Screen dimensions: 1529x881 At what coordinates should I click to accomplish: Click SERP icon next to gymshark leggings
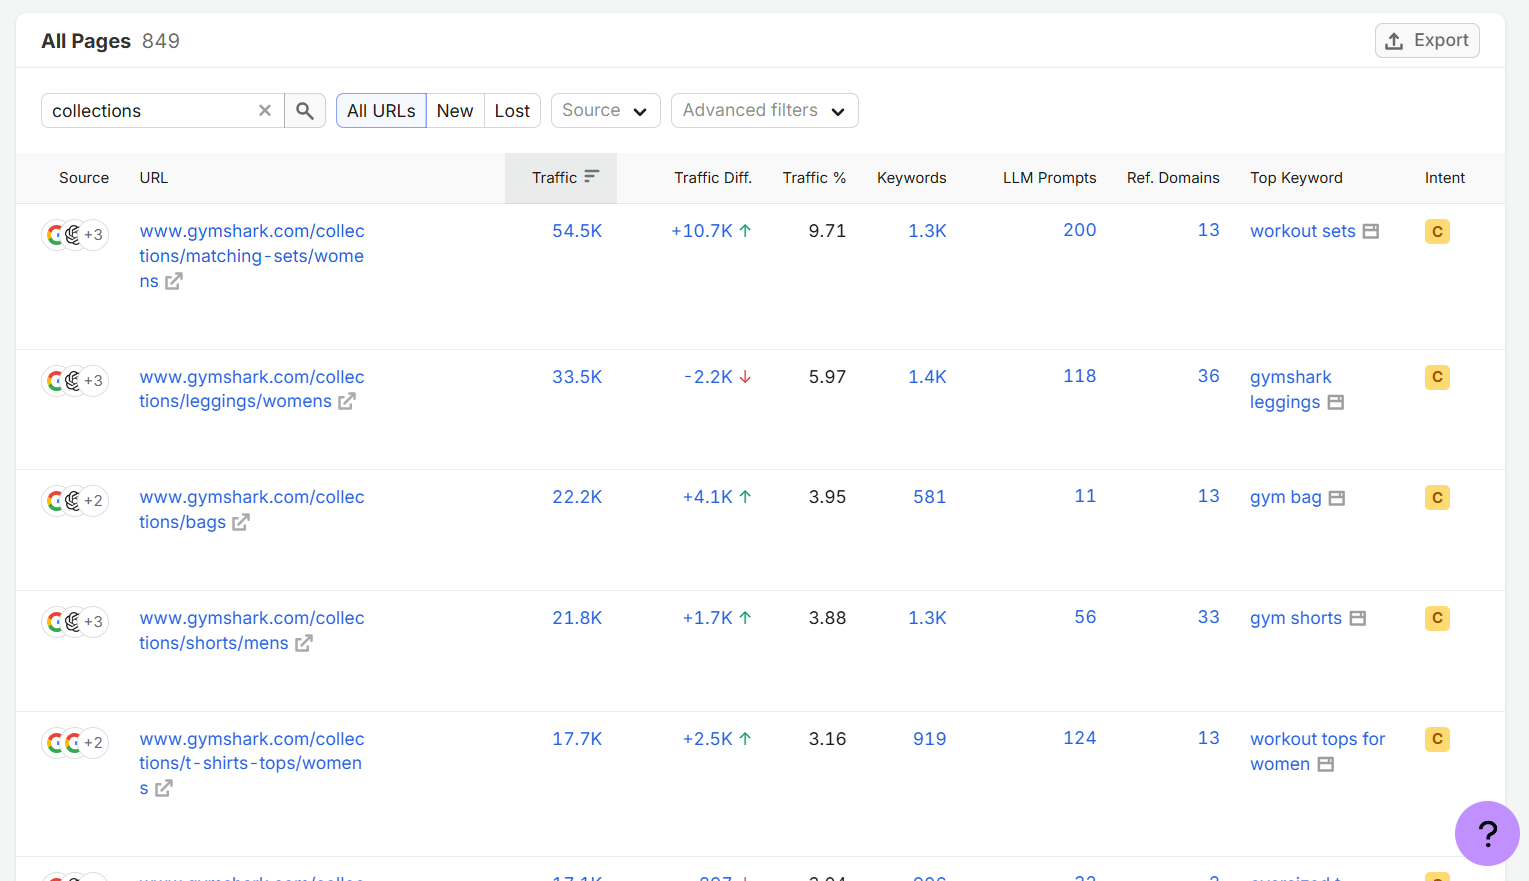[1336, 403]
